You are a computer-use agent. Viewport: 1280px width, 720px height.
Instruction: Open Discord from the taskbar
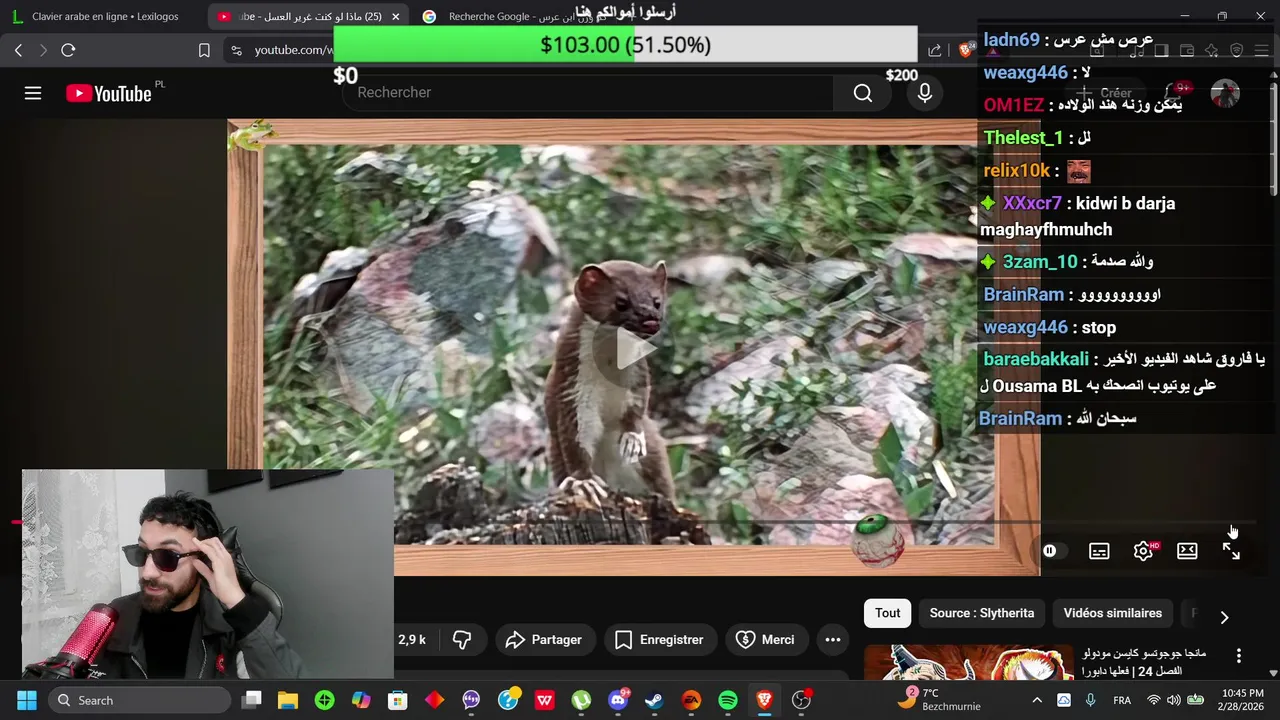coord(618,700)
